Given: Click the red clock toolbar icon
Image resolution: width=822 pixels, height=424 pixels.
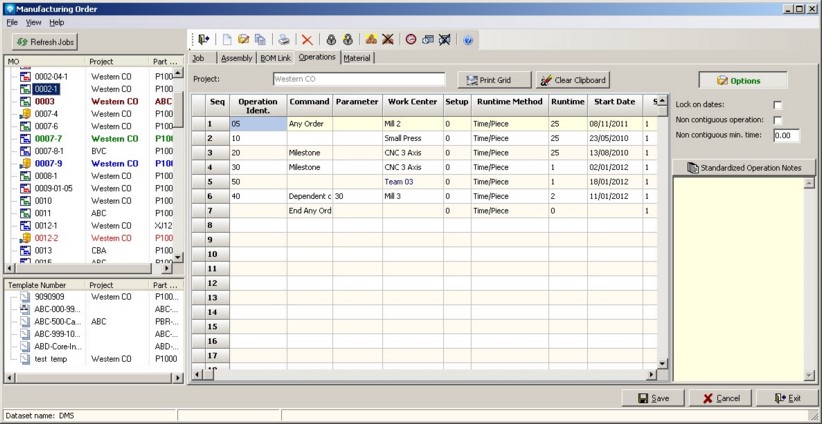Looking at the screenshot, I should (411, 40).
